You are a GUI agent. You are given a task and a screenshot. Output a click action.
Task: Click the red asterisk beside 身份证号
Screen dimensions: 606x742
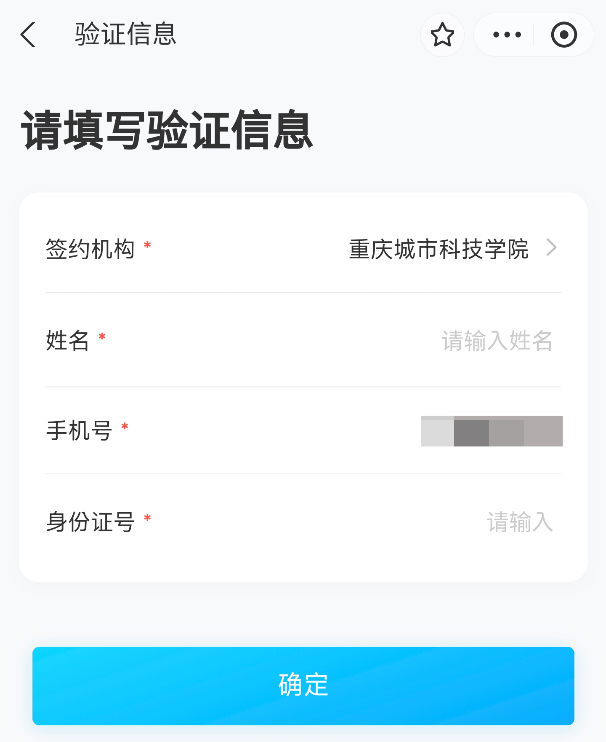tap(147, 518)
